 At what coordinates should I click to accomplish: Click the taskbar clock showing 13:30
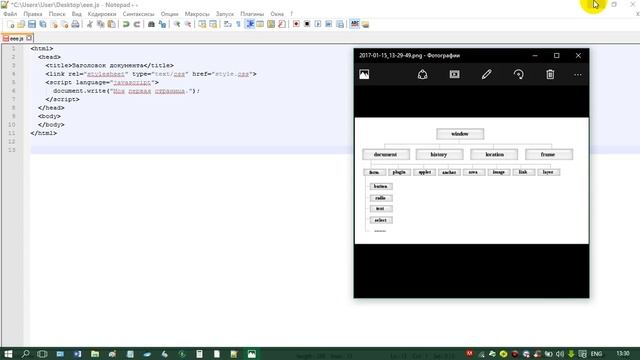coord(623,353)
